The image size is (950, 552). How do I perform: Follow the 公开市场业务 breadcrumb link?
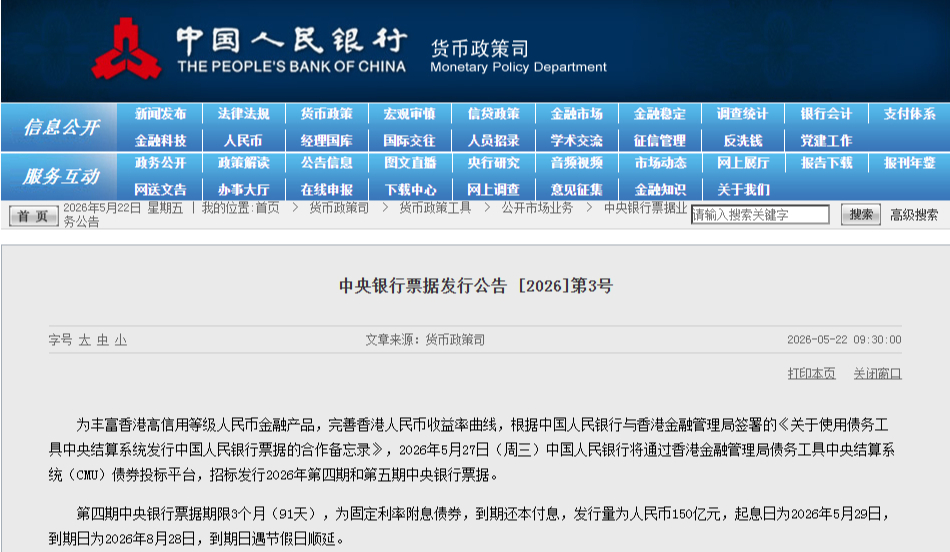[537, 208]
